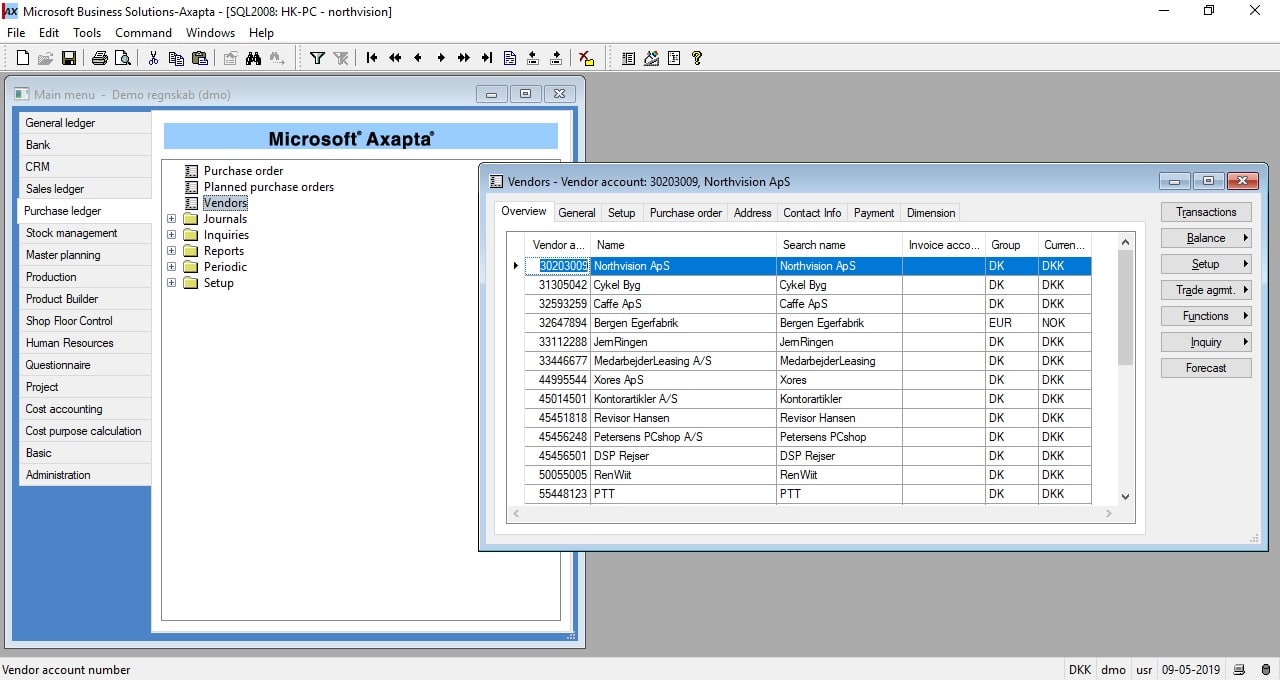Viewport: 1280px width, 680px height.
Task: Click the Paste clipboard icon
Action: click(x=199, y=58)
